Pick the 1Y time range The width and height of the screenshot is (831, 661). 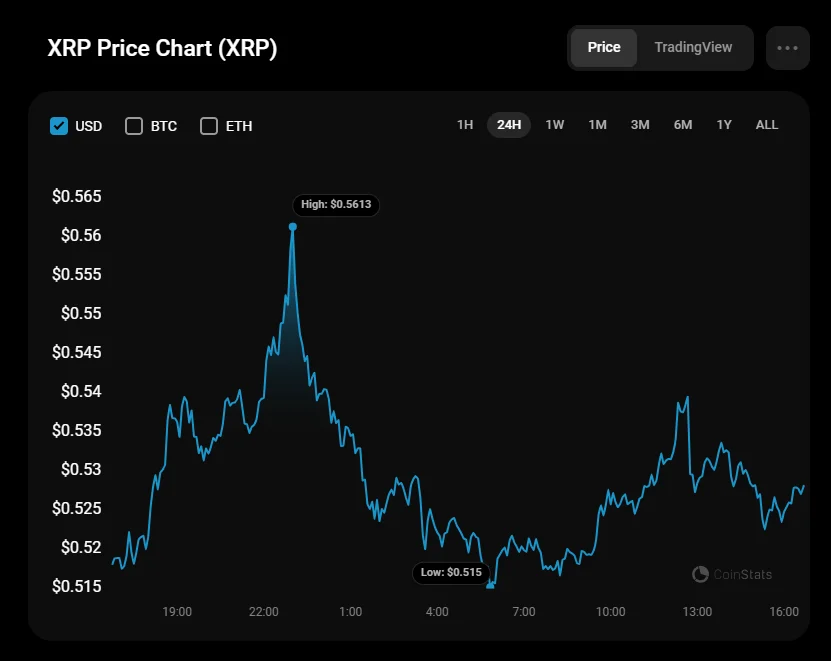[724, 125]
